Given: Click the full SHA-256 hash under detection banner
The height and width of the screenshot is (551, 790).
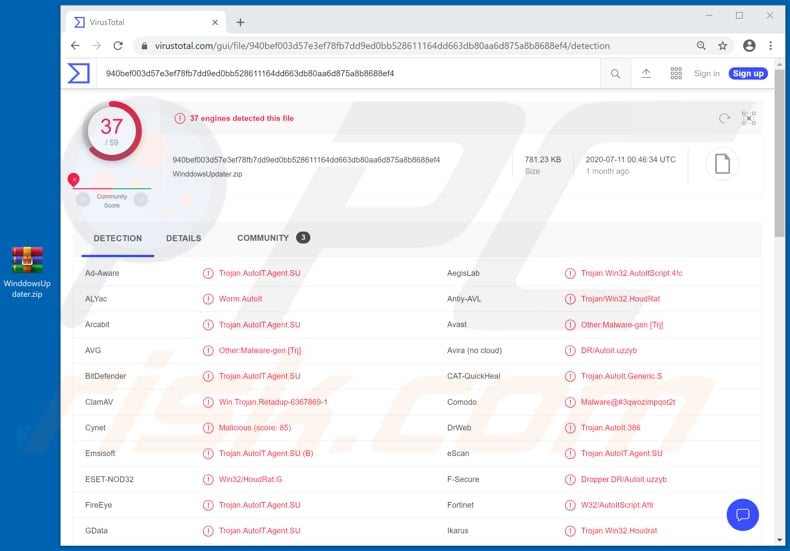Looking at the screenshot, I should [x=306, y=160].
